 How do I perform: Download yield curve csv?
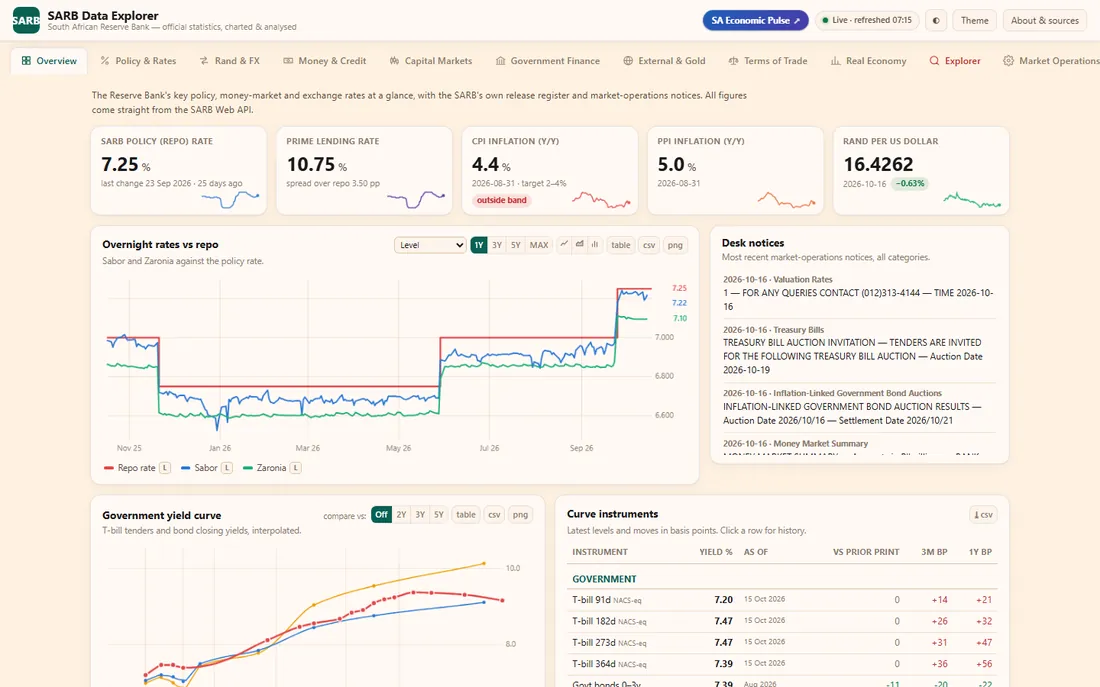[x=495, y=514]
